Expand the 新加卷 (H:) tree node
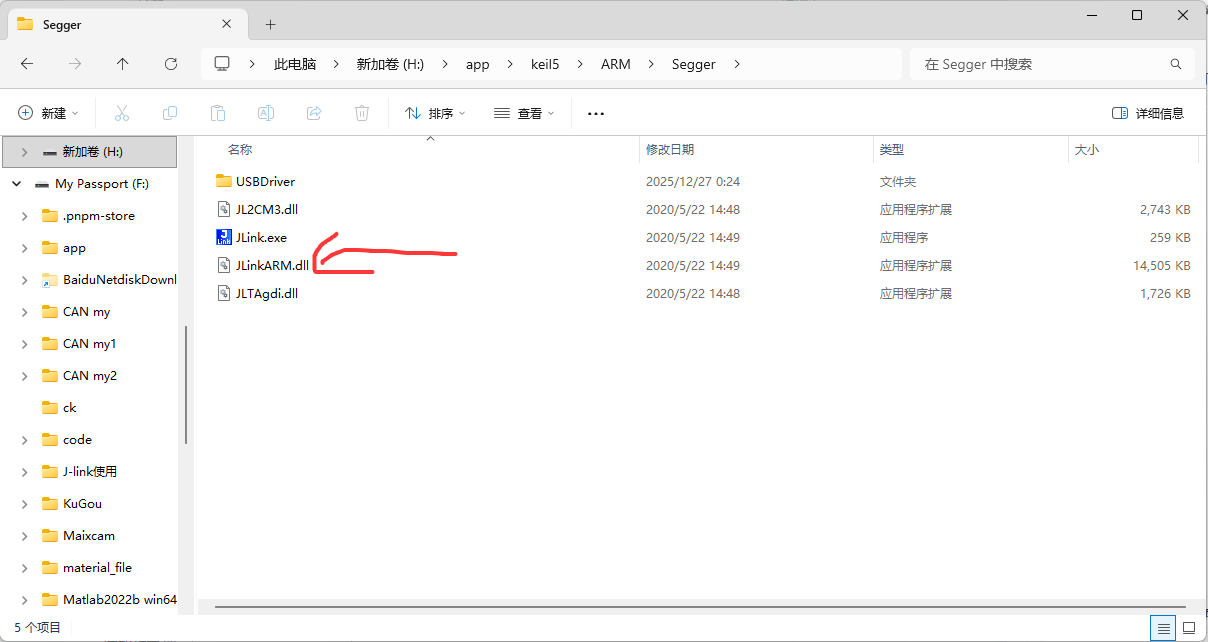The height and width of the screenshot is (642, 1208). 24,152
